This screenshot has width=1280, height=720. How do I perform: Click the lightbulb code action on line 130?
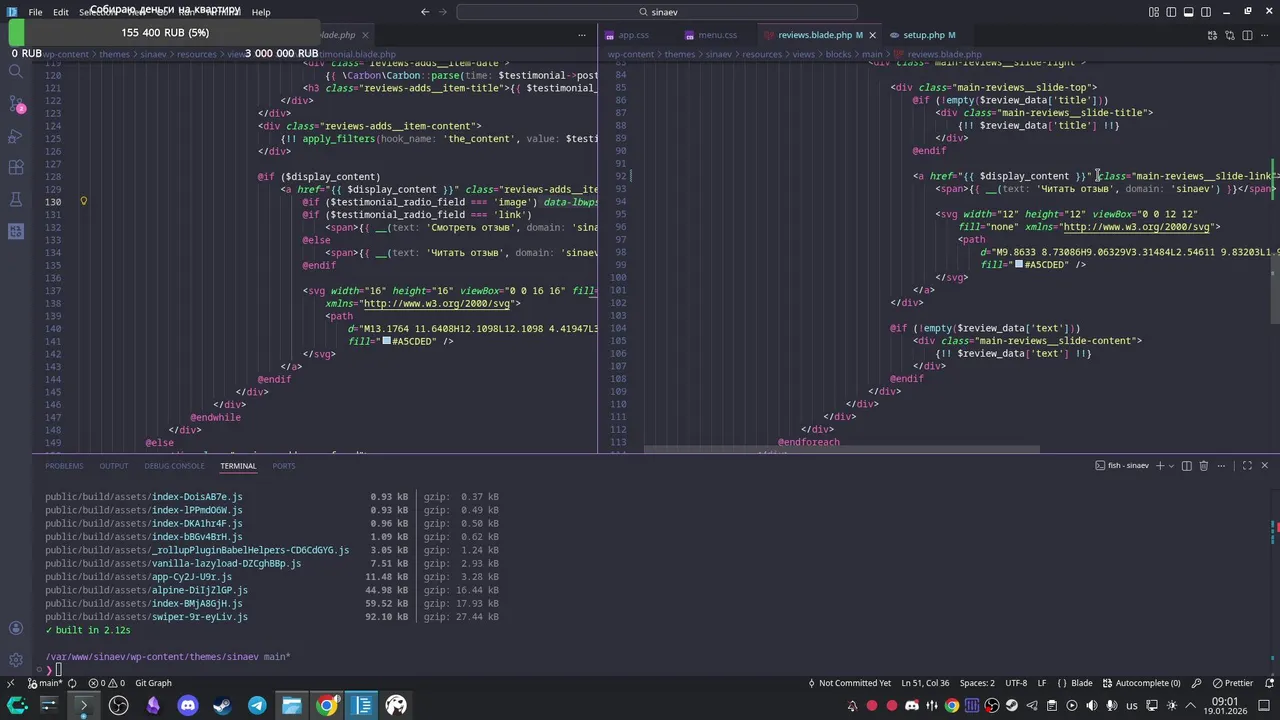click(x=83, y=201)
